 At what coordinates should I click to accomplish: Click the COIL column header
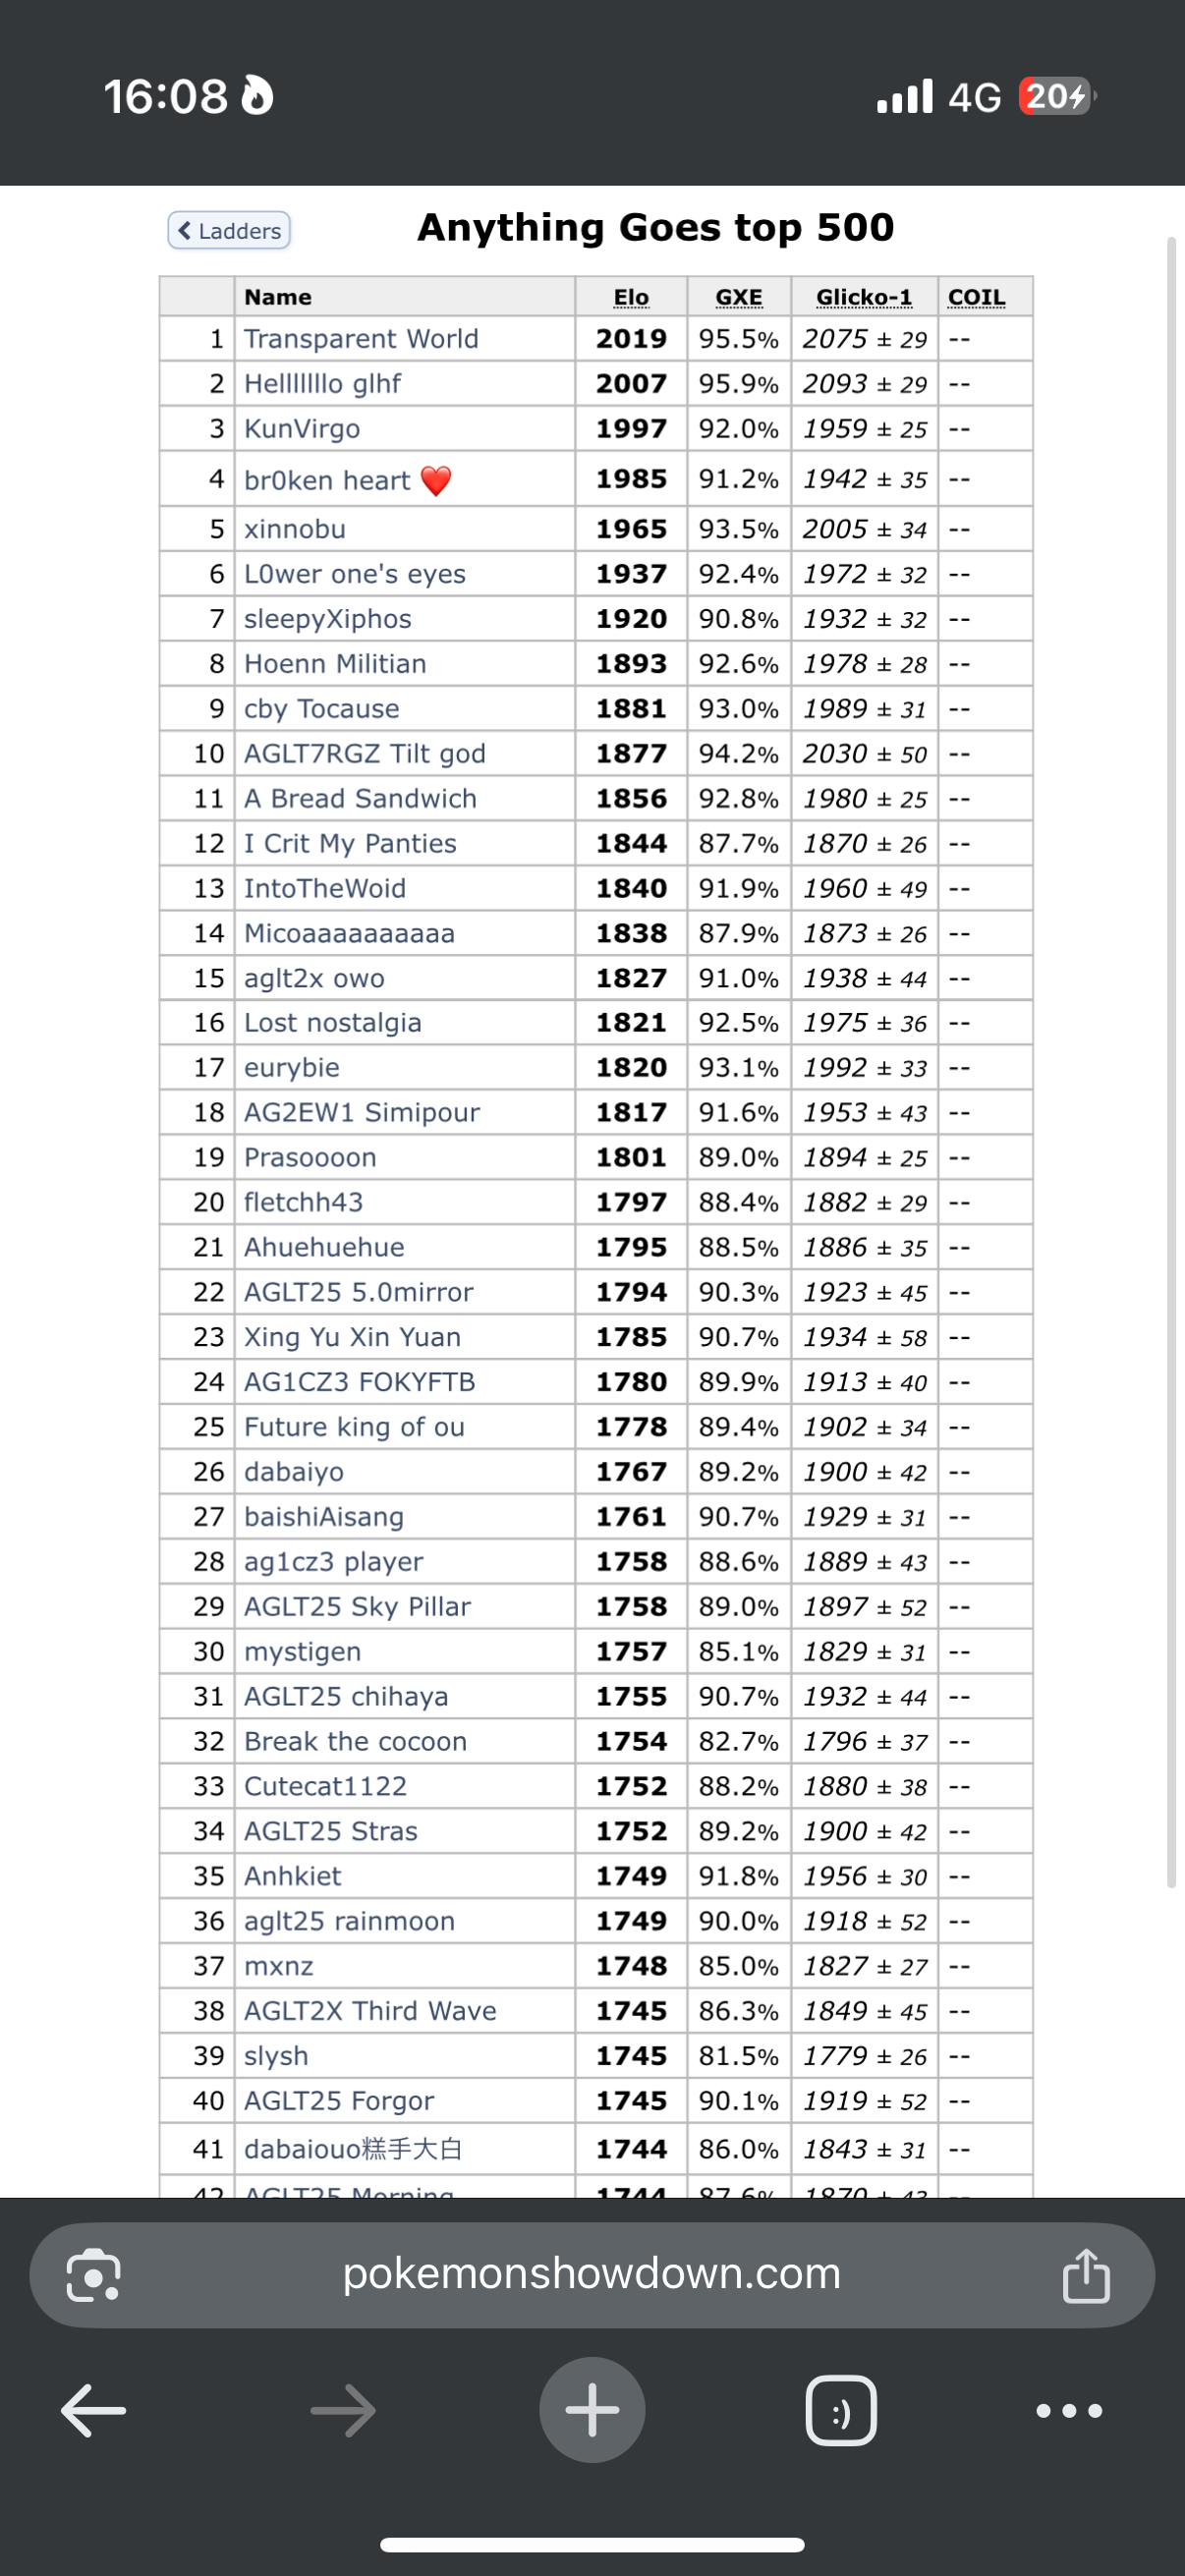click(x=976, y=297)
